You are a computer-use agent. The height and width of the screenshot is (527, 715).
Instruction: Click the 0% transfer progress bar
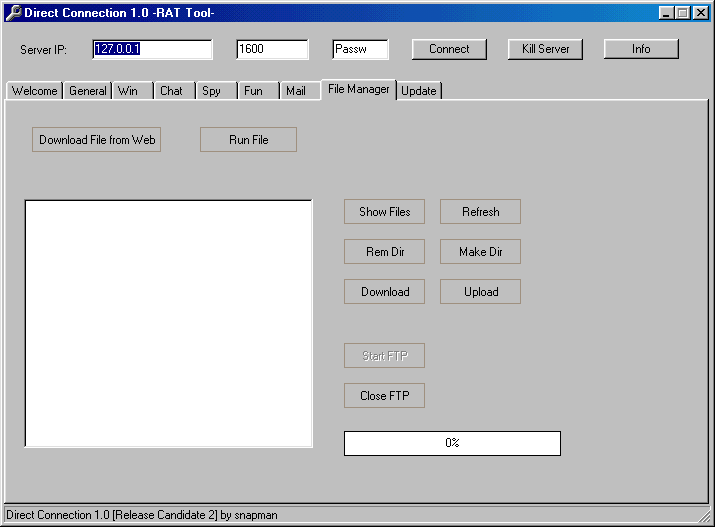tap(452, 443)
